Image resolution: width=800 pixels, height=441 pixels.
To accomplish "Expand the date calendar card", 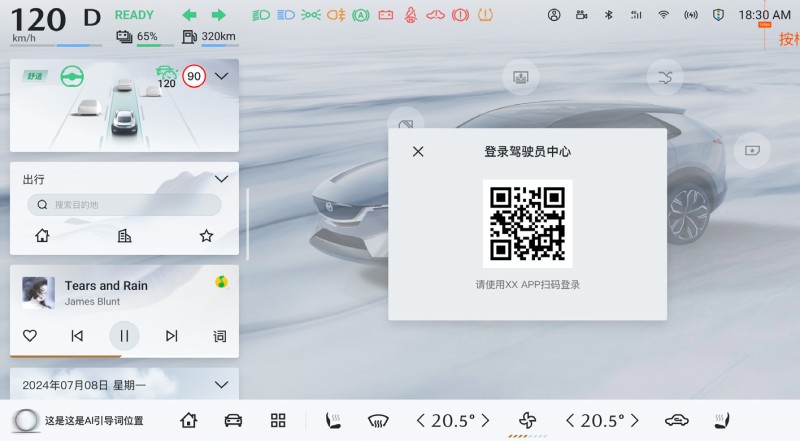I will point(221,384).
